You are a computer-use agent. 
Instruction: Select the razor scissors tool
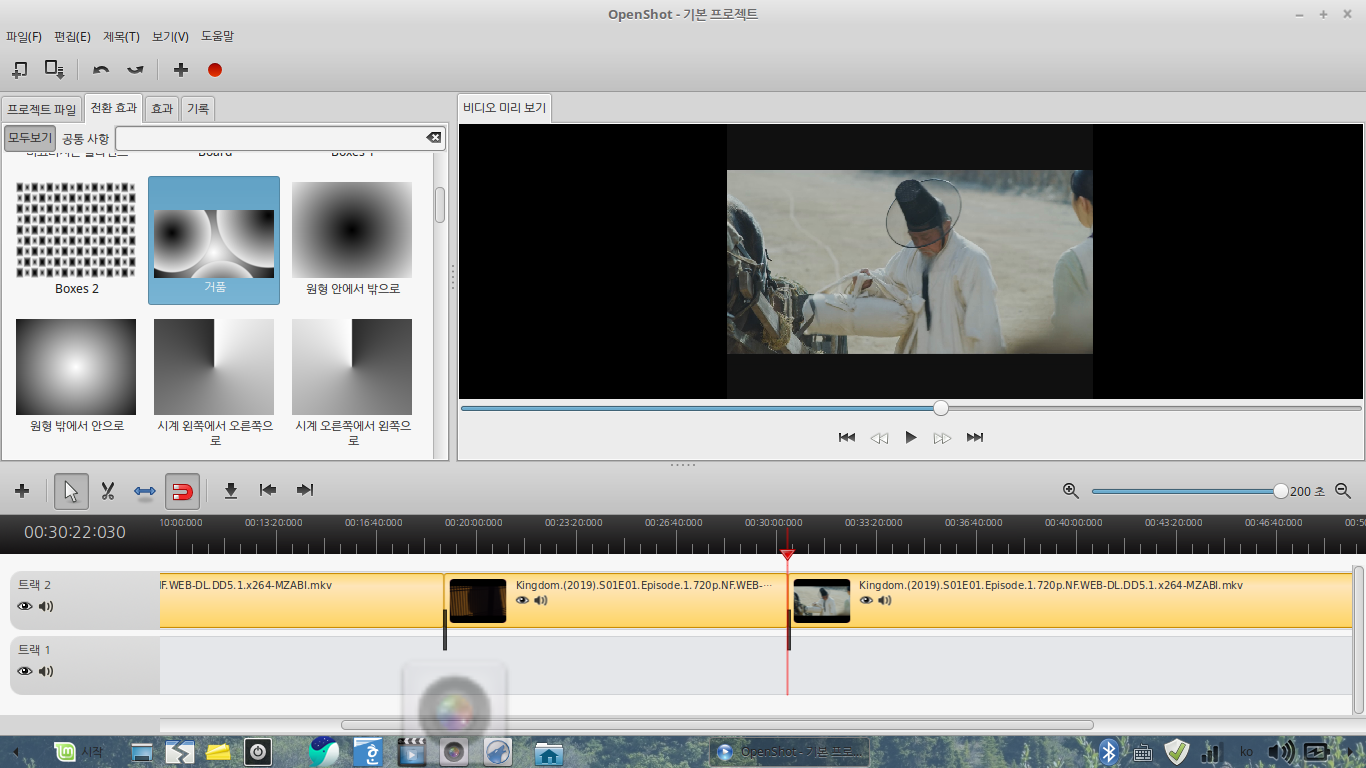tap(108, 491)
